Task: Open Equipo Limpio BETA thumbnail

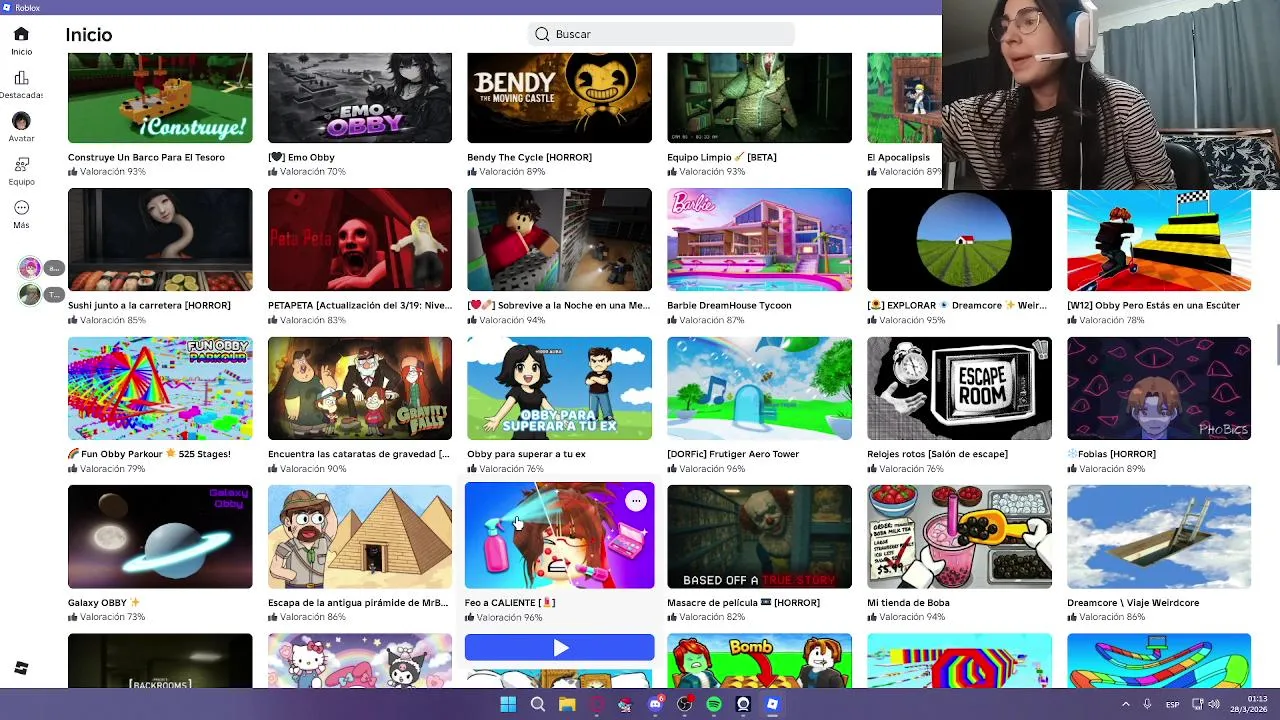Action: point(759,98)
